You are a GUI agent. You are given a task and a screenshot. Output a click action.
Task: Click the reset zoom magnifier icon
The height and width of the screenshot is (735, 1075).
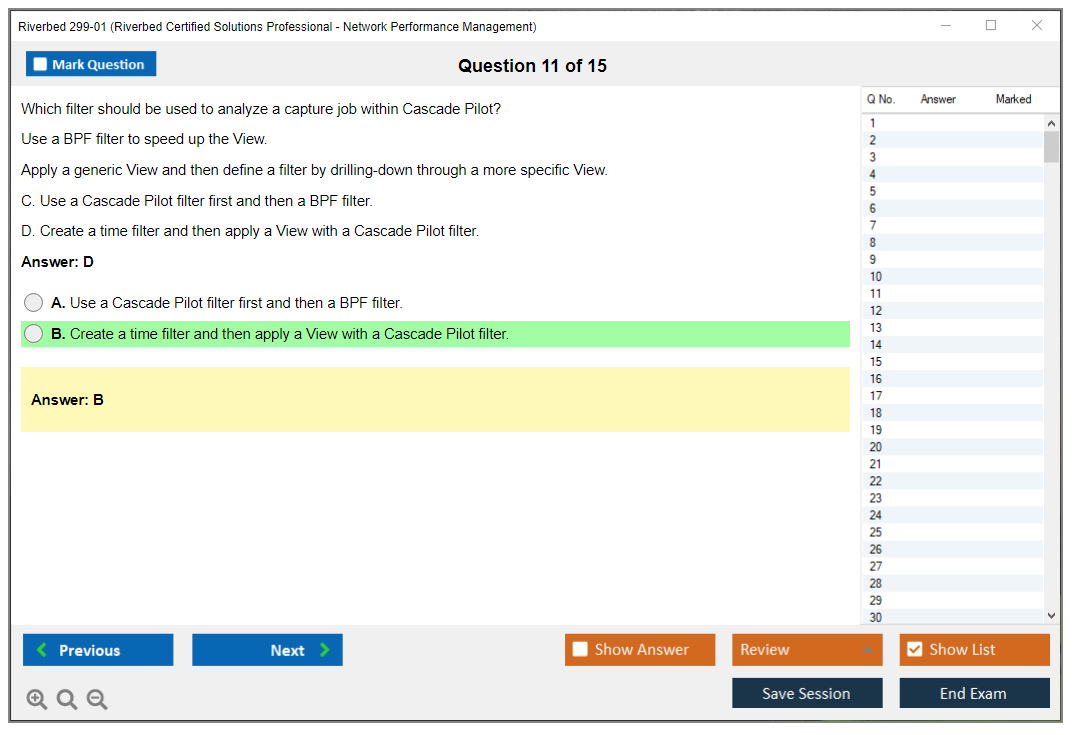67,699
